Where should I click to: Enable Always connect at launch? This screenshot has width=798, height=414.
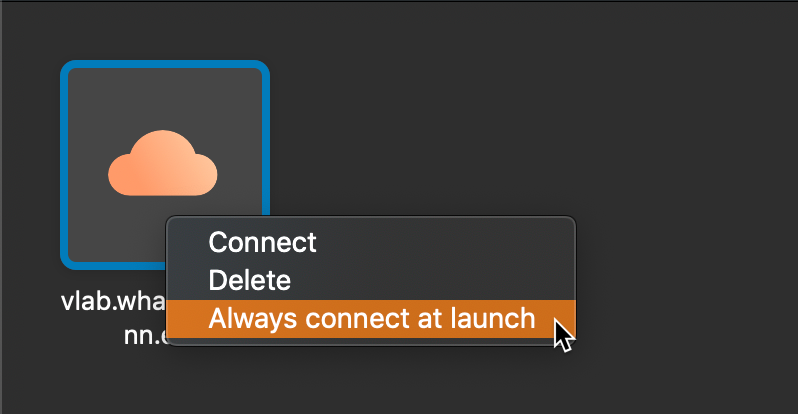click(371, 319)
